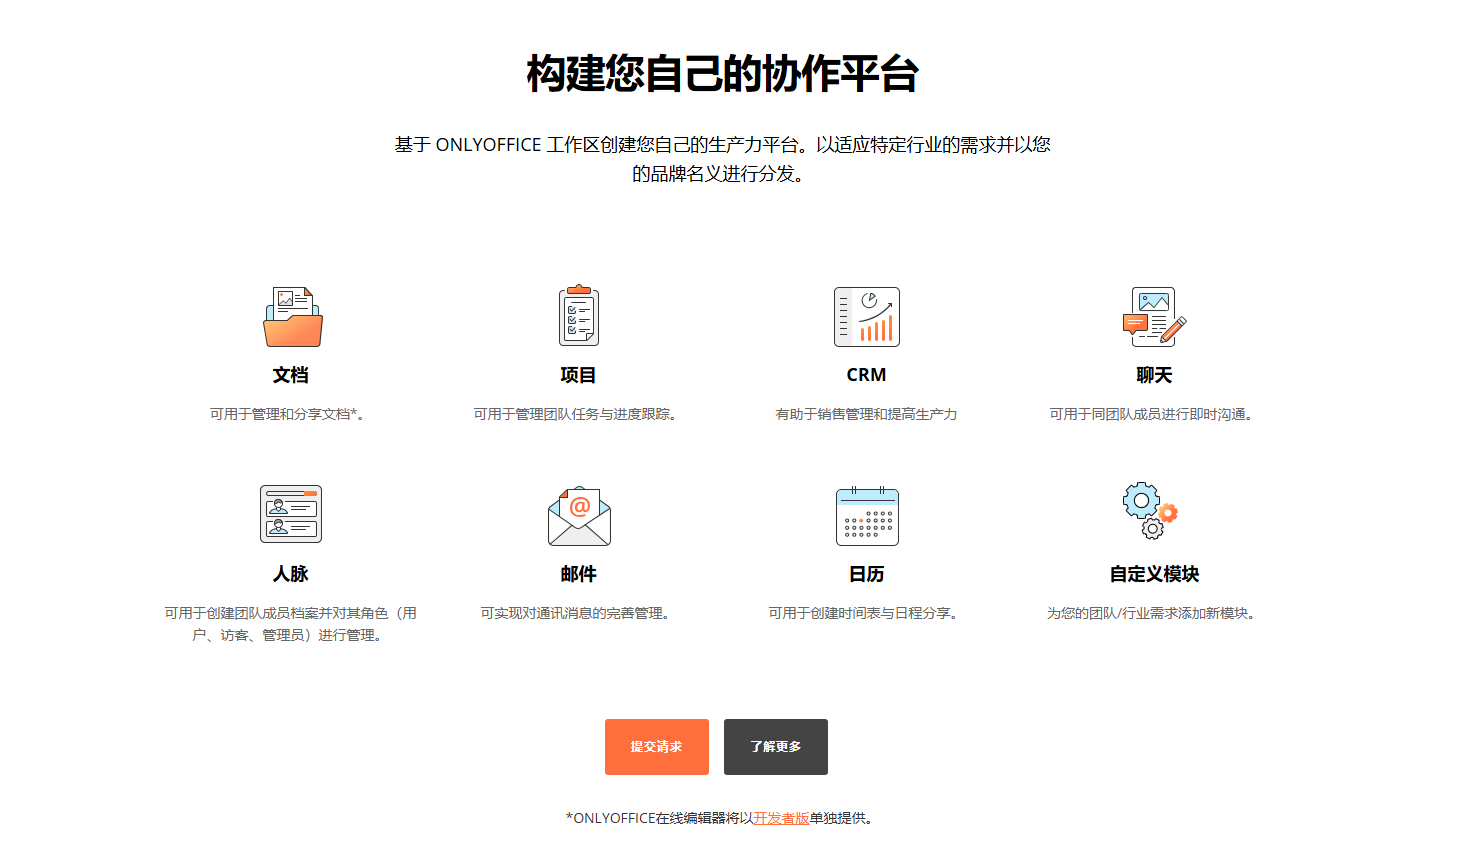The width and height of the screenshot is (1474, 845).
Task: Click the 人脉 description about 团队成员档案
Action: 291,624
